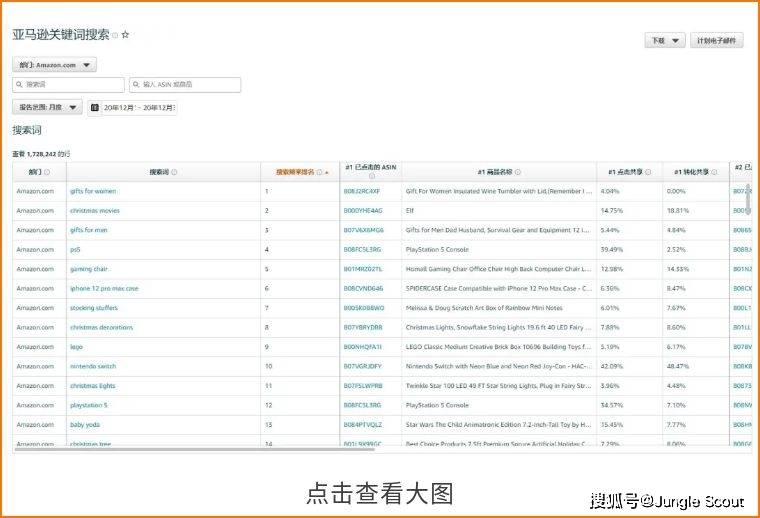Expand the department Amazon.com dropdown
Image resolution: width=760 pixels, height=518 pixels.
click(54, 64)
